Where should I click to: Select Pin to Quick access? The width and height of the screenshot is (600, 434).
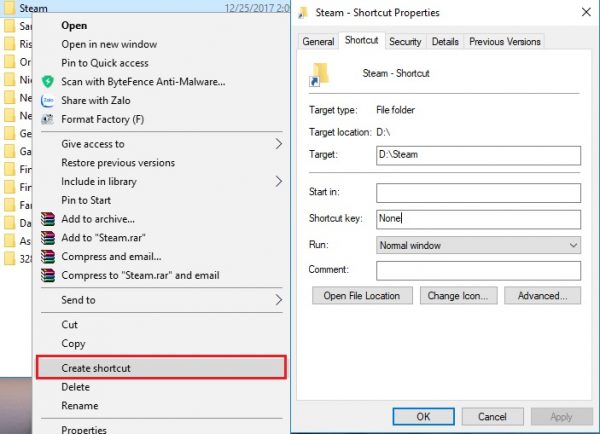tap(105, 63)
